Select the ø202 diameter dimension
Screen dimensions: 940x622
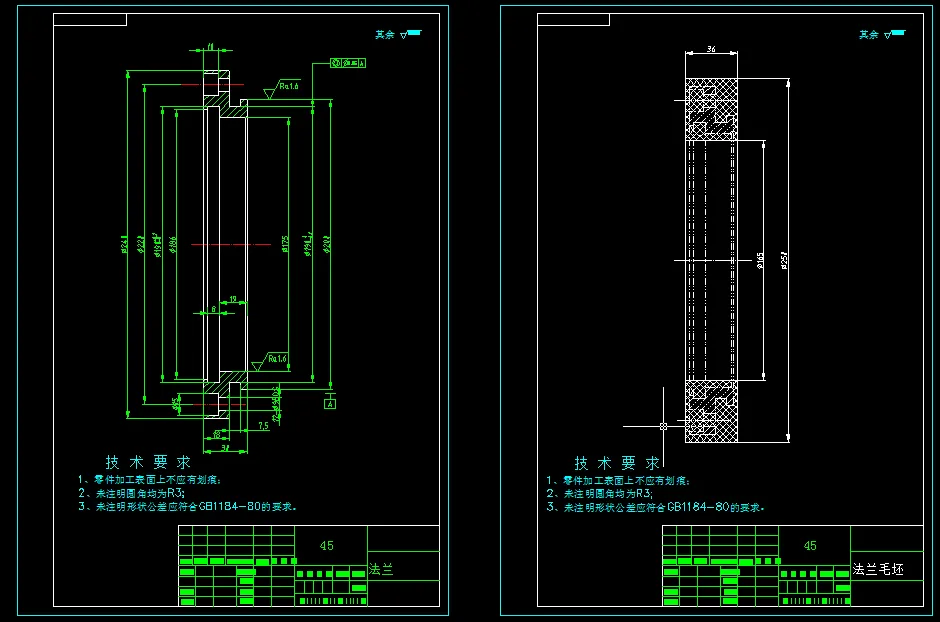click(x=327, y=244)
